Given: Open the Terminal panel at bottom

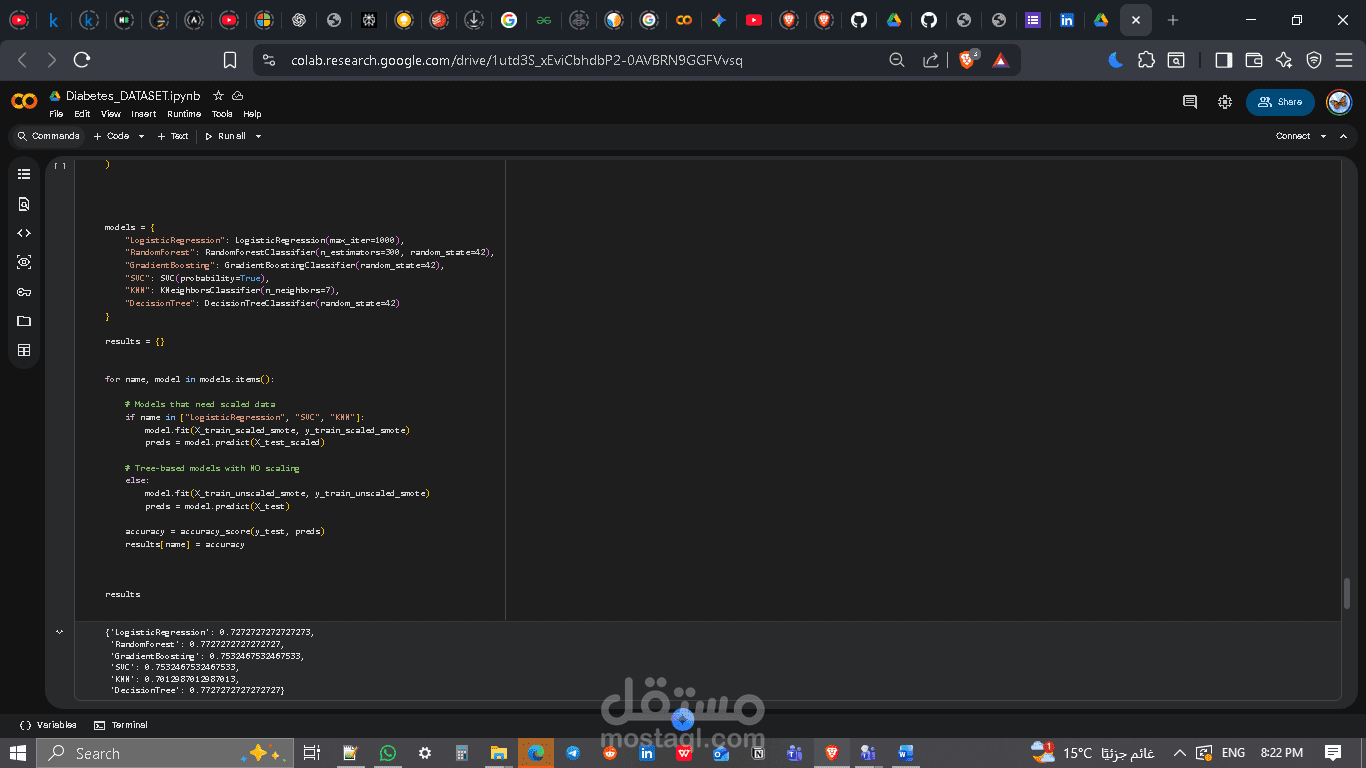Looking at the screenshot, I should click(120, 725).
